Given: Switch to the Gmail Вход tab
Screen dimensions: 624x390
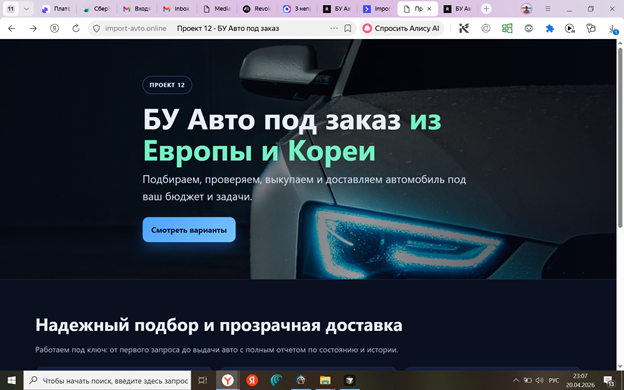Looking at the screenshot, I should pos(137,9).
